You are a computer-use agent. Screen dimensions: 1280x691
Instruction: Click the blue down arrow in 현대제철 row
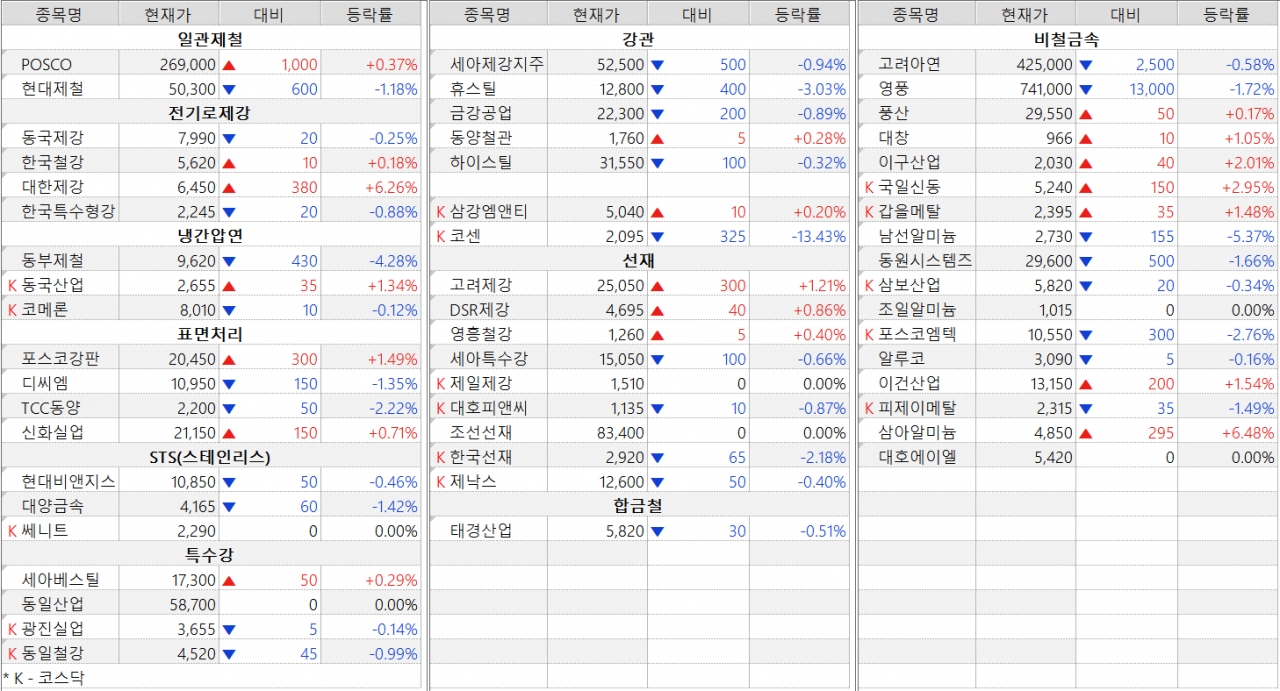(229, 89)
